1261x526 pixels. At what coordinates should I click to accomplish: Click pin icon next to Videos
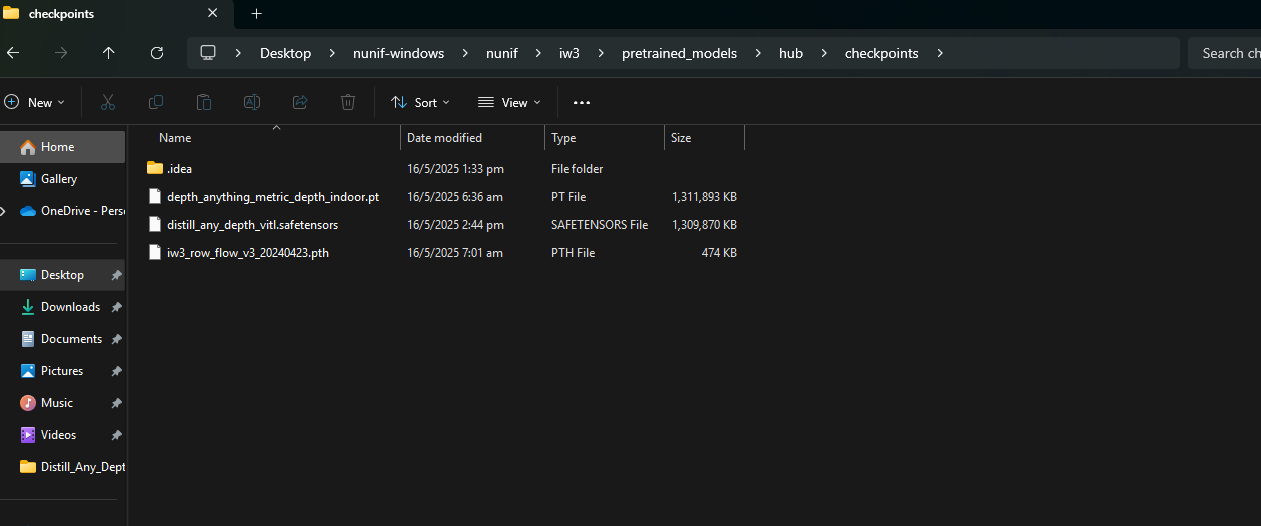coord(116,435)
